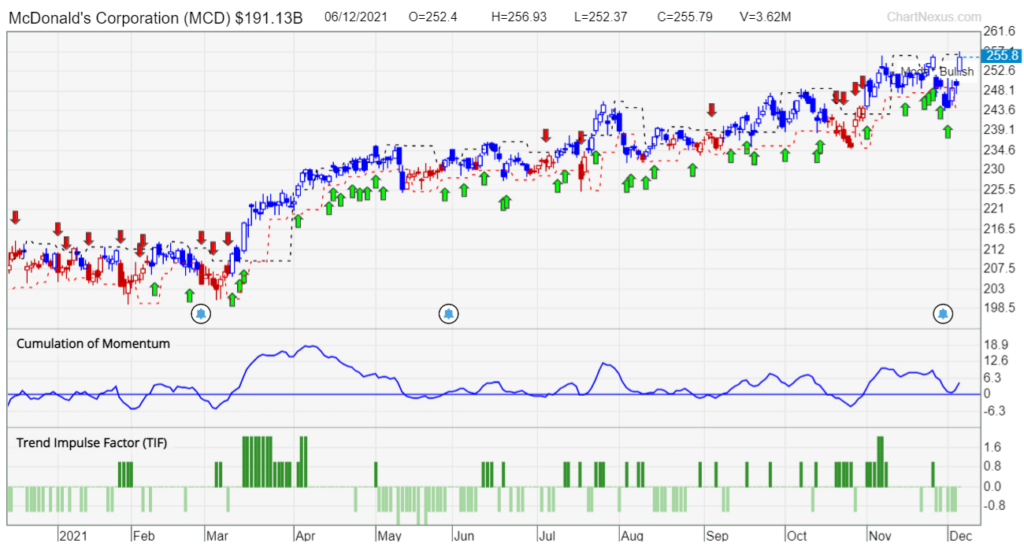Click the Feb label on time axis
The height and width of the screenshot is (547, 1024).
tap(144, 536)
